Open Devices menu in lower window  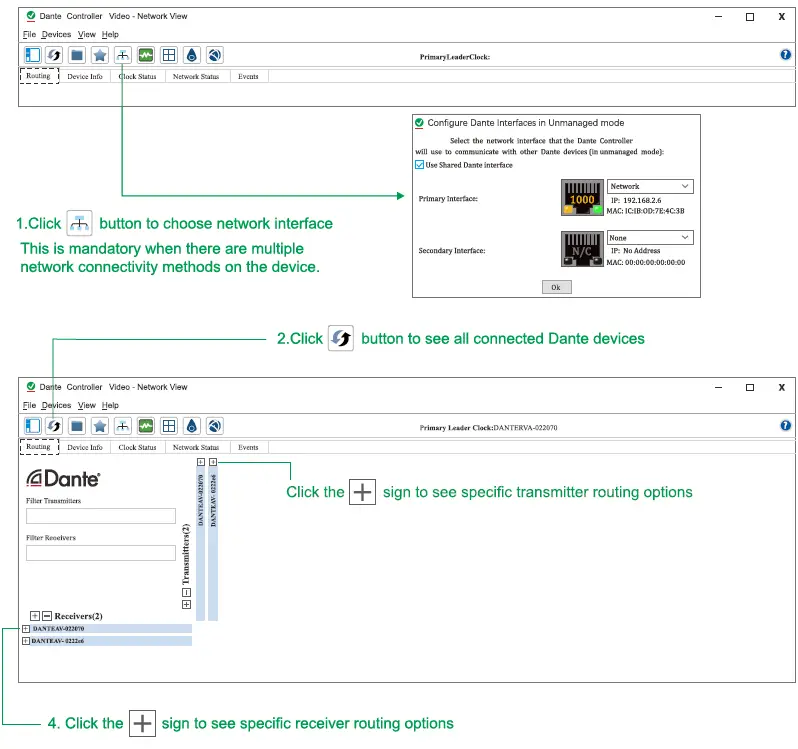pos(56,405)
